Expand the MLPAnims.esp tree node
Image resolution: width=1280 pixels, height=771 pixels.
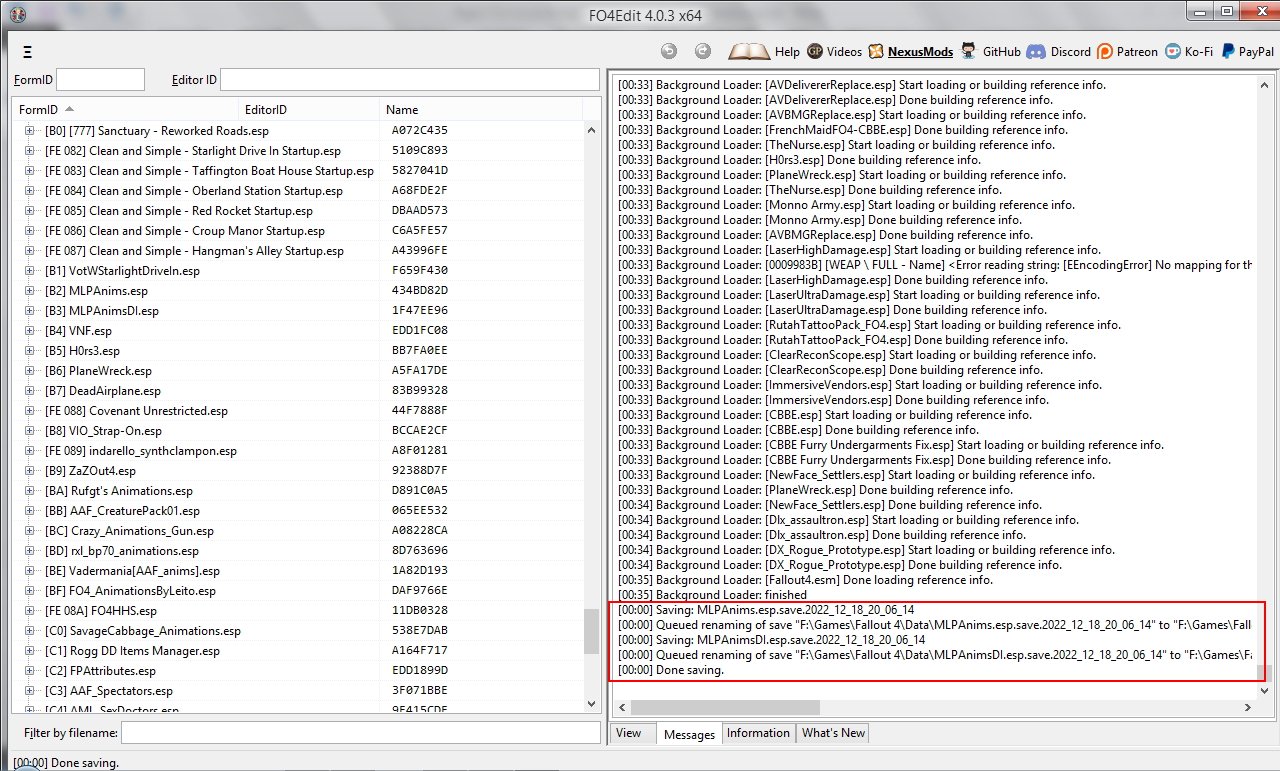[x=29, y=291]
